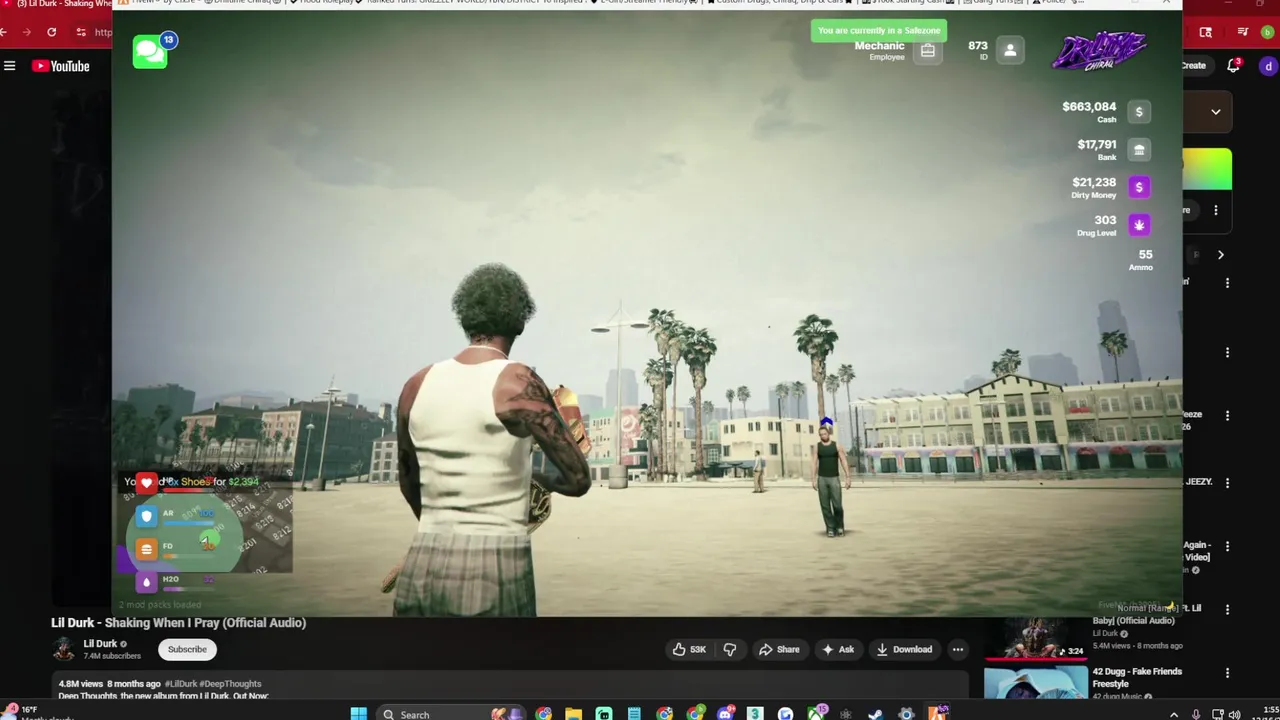This screenshot has width=1280, height=720.
Task: Click the 'You are currently in a Safezone' banner
Action: click(879, 31)
